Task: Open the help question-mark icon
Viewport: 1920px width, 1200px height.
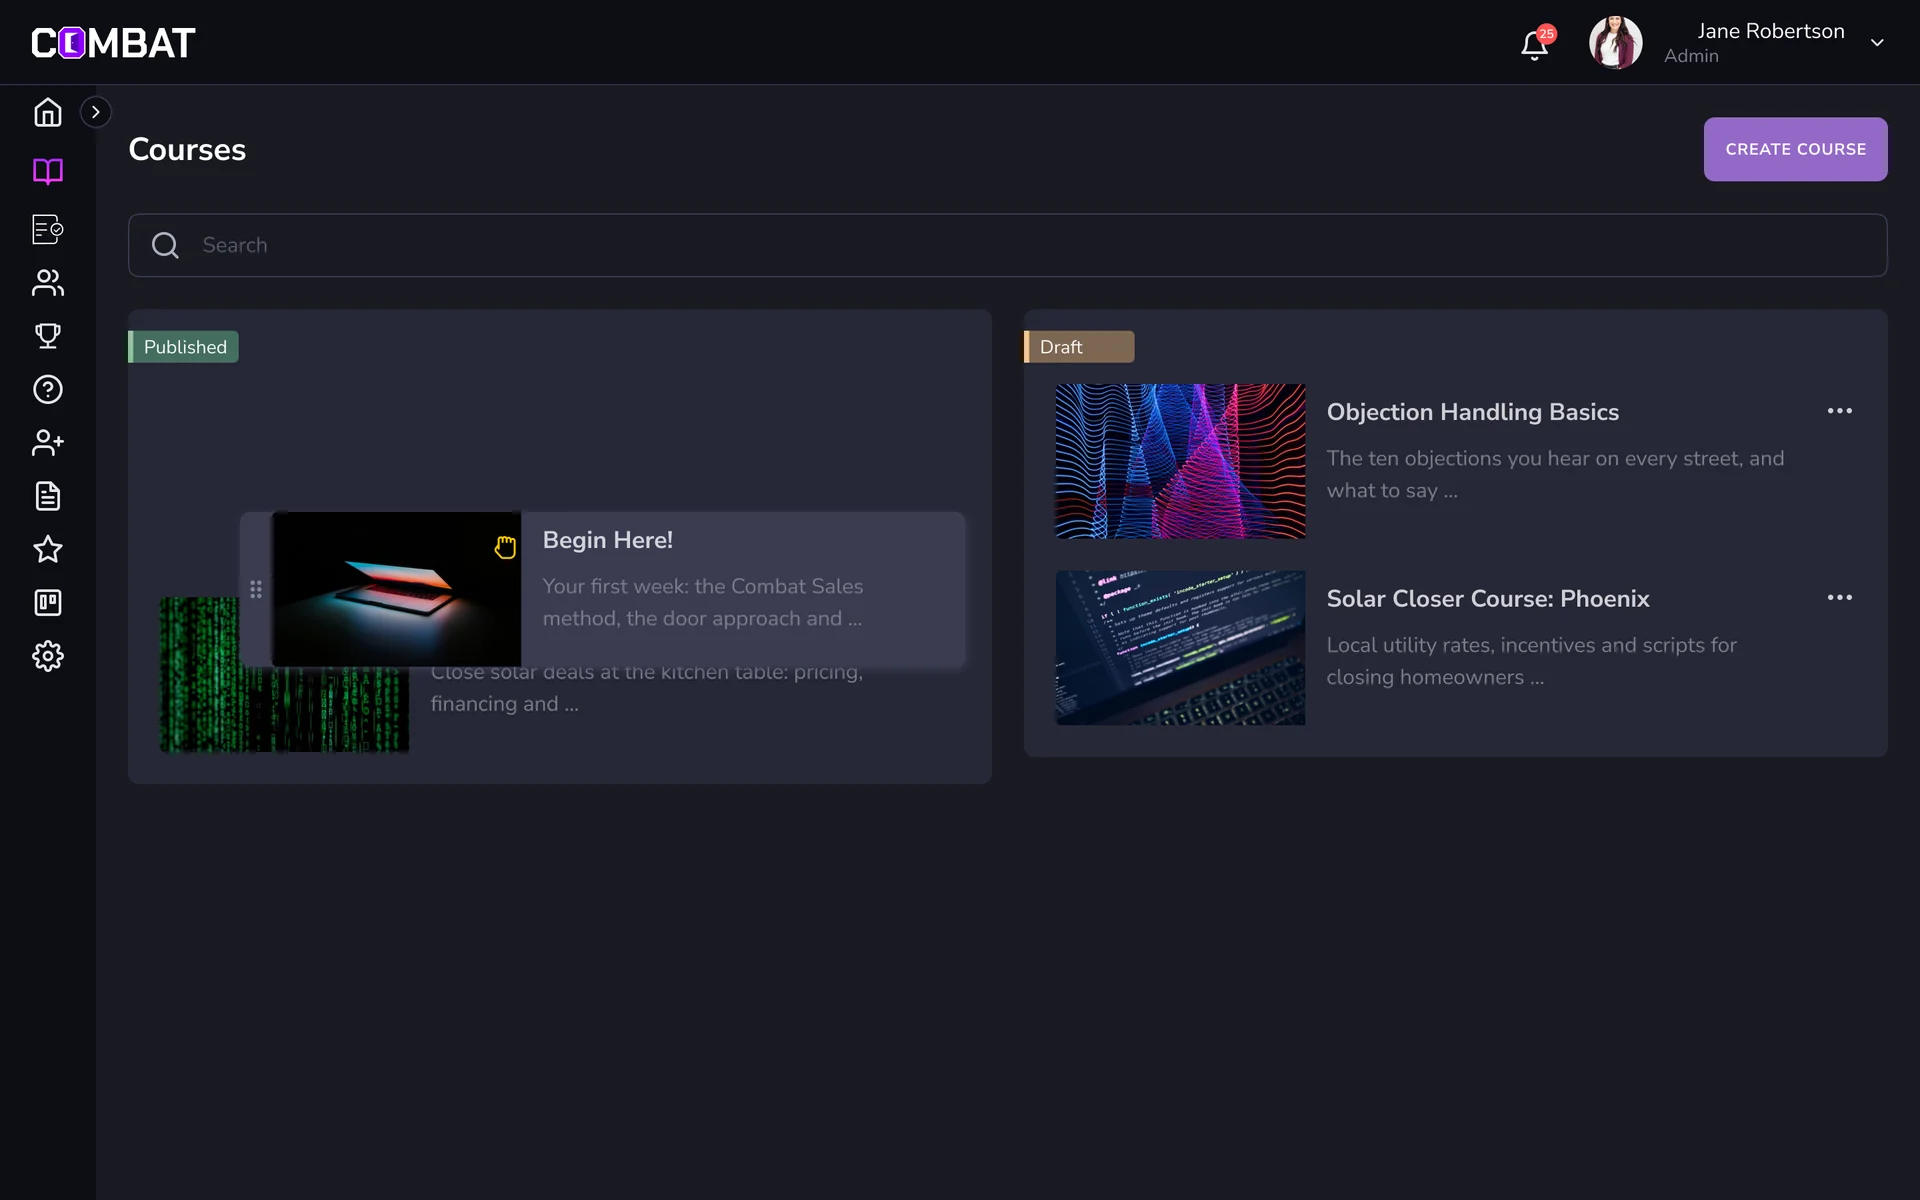Action: click(x=48, y=389)
